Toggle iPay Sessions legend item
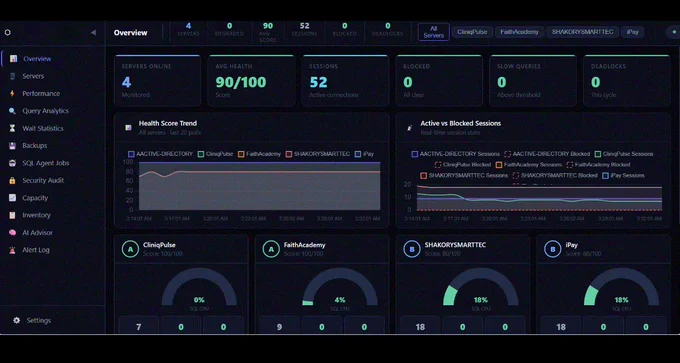 (x=624, y=176)
